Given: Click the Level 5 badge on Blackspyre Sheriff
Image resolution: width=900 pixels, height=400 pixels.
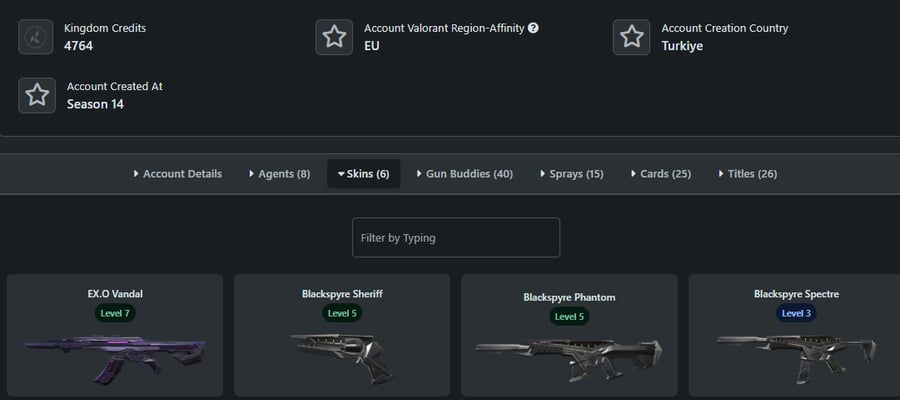Looking at the screenshot, I should pos(342,313).
